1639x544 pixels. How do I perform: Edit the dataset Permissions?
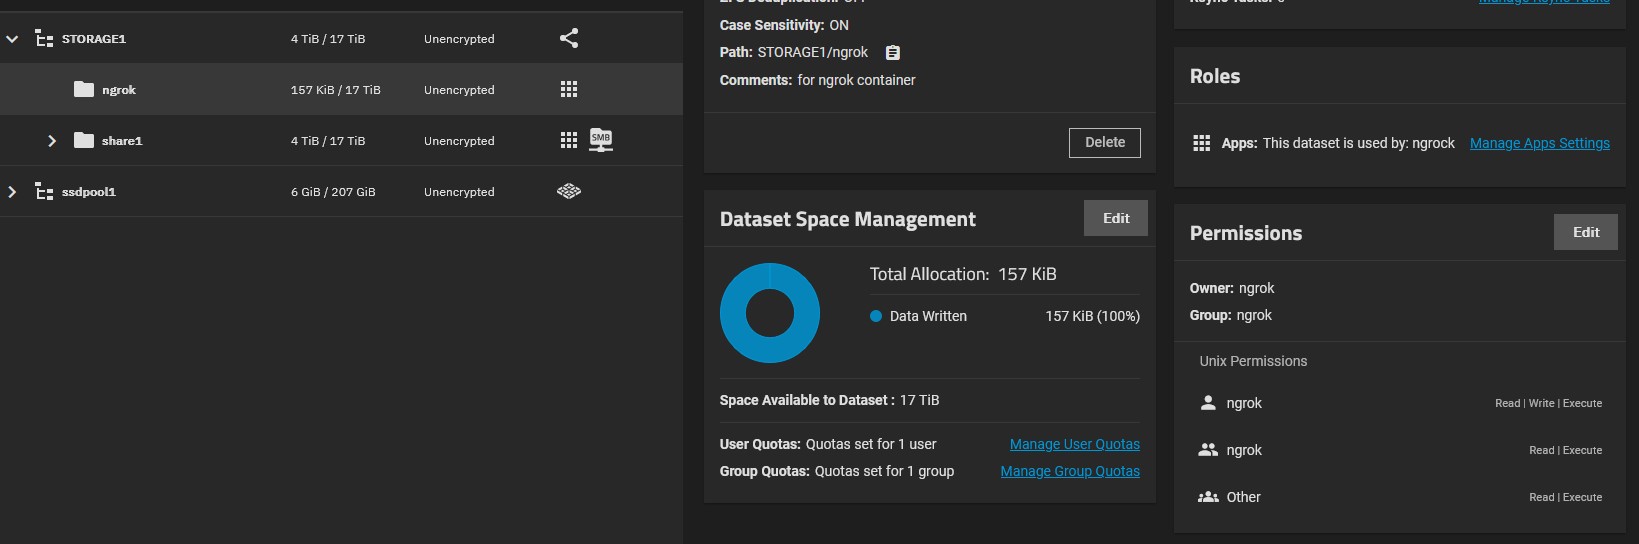pos(1586,232)
